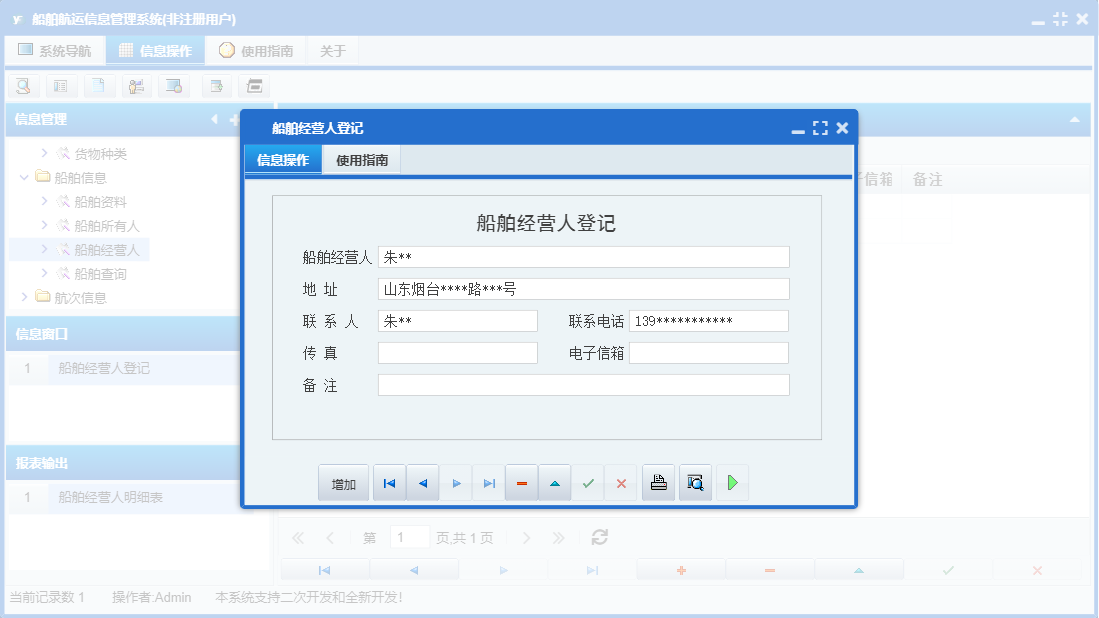The height and width of the screenshot is (618, 1099).
Task: Refresh the record list with the refresh icon
Action: click(x=599, y=537)
